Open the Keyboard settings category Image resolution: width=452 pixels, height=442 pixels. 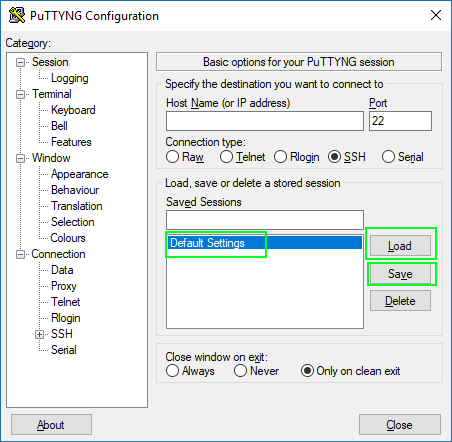click(x=73, y=110)
